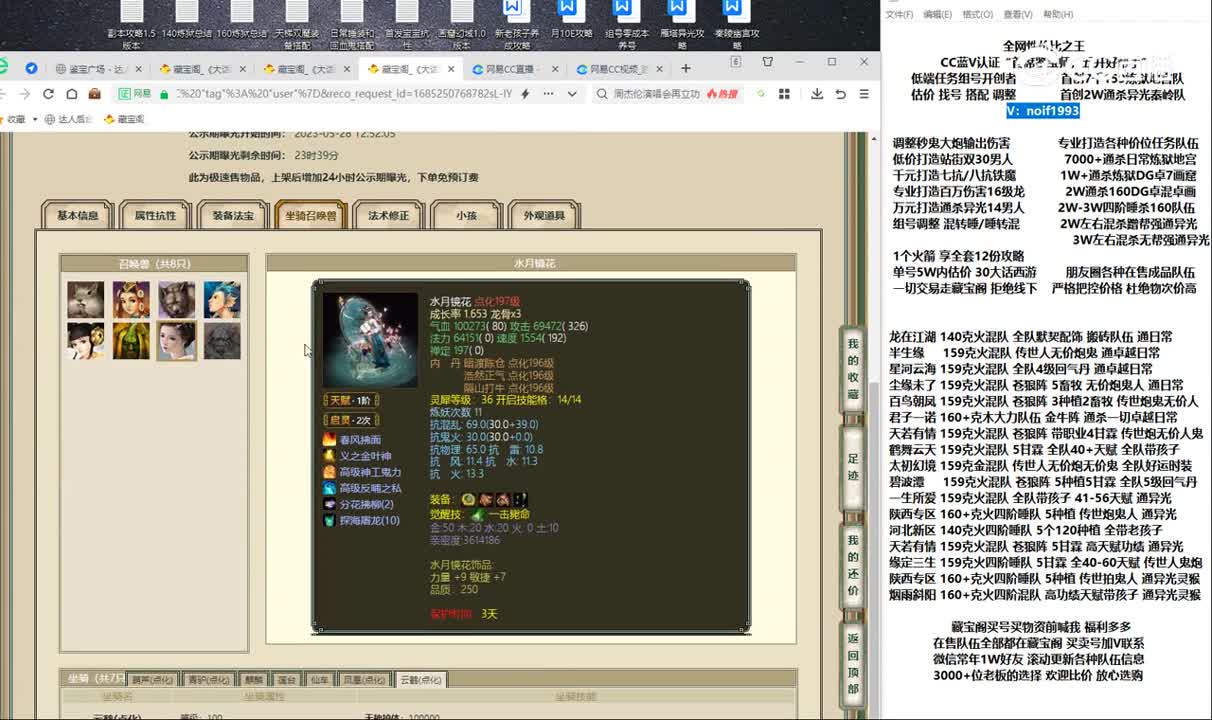
Task: Click the 高级反哺之私 skill icon
Action: [x=329, y=488]
